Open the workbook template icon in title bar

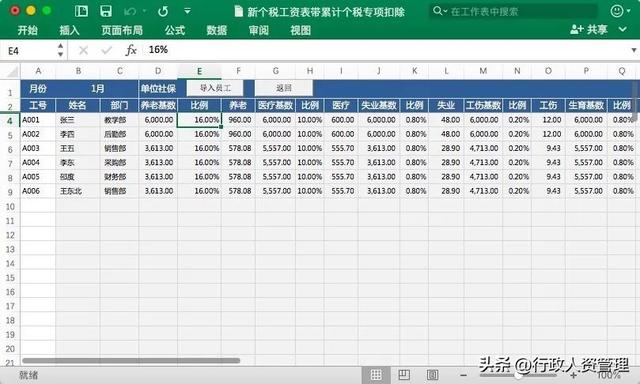pos(81,11)
